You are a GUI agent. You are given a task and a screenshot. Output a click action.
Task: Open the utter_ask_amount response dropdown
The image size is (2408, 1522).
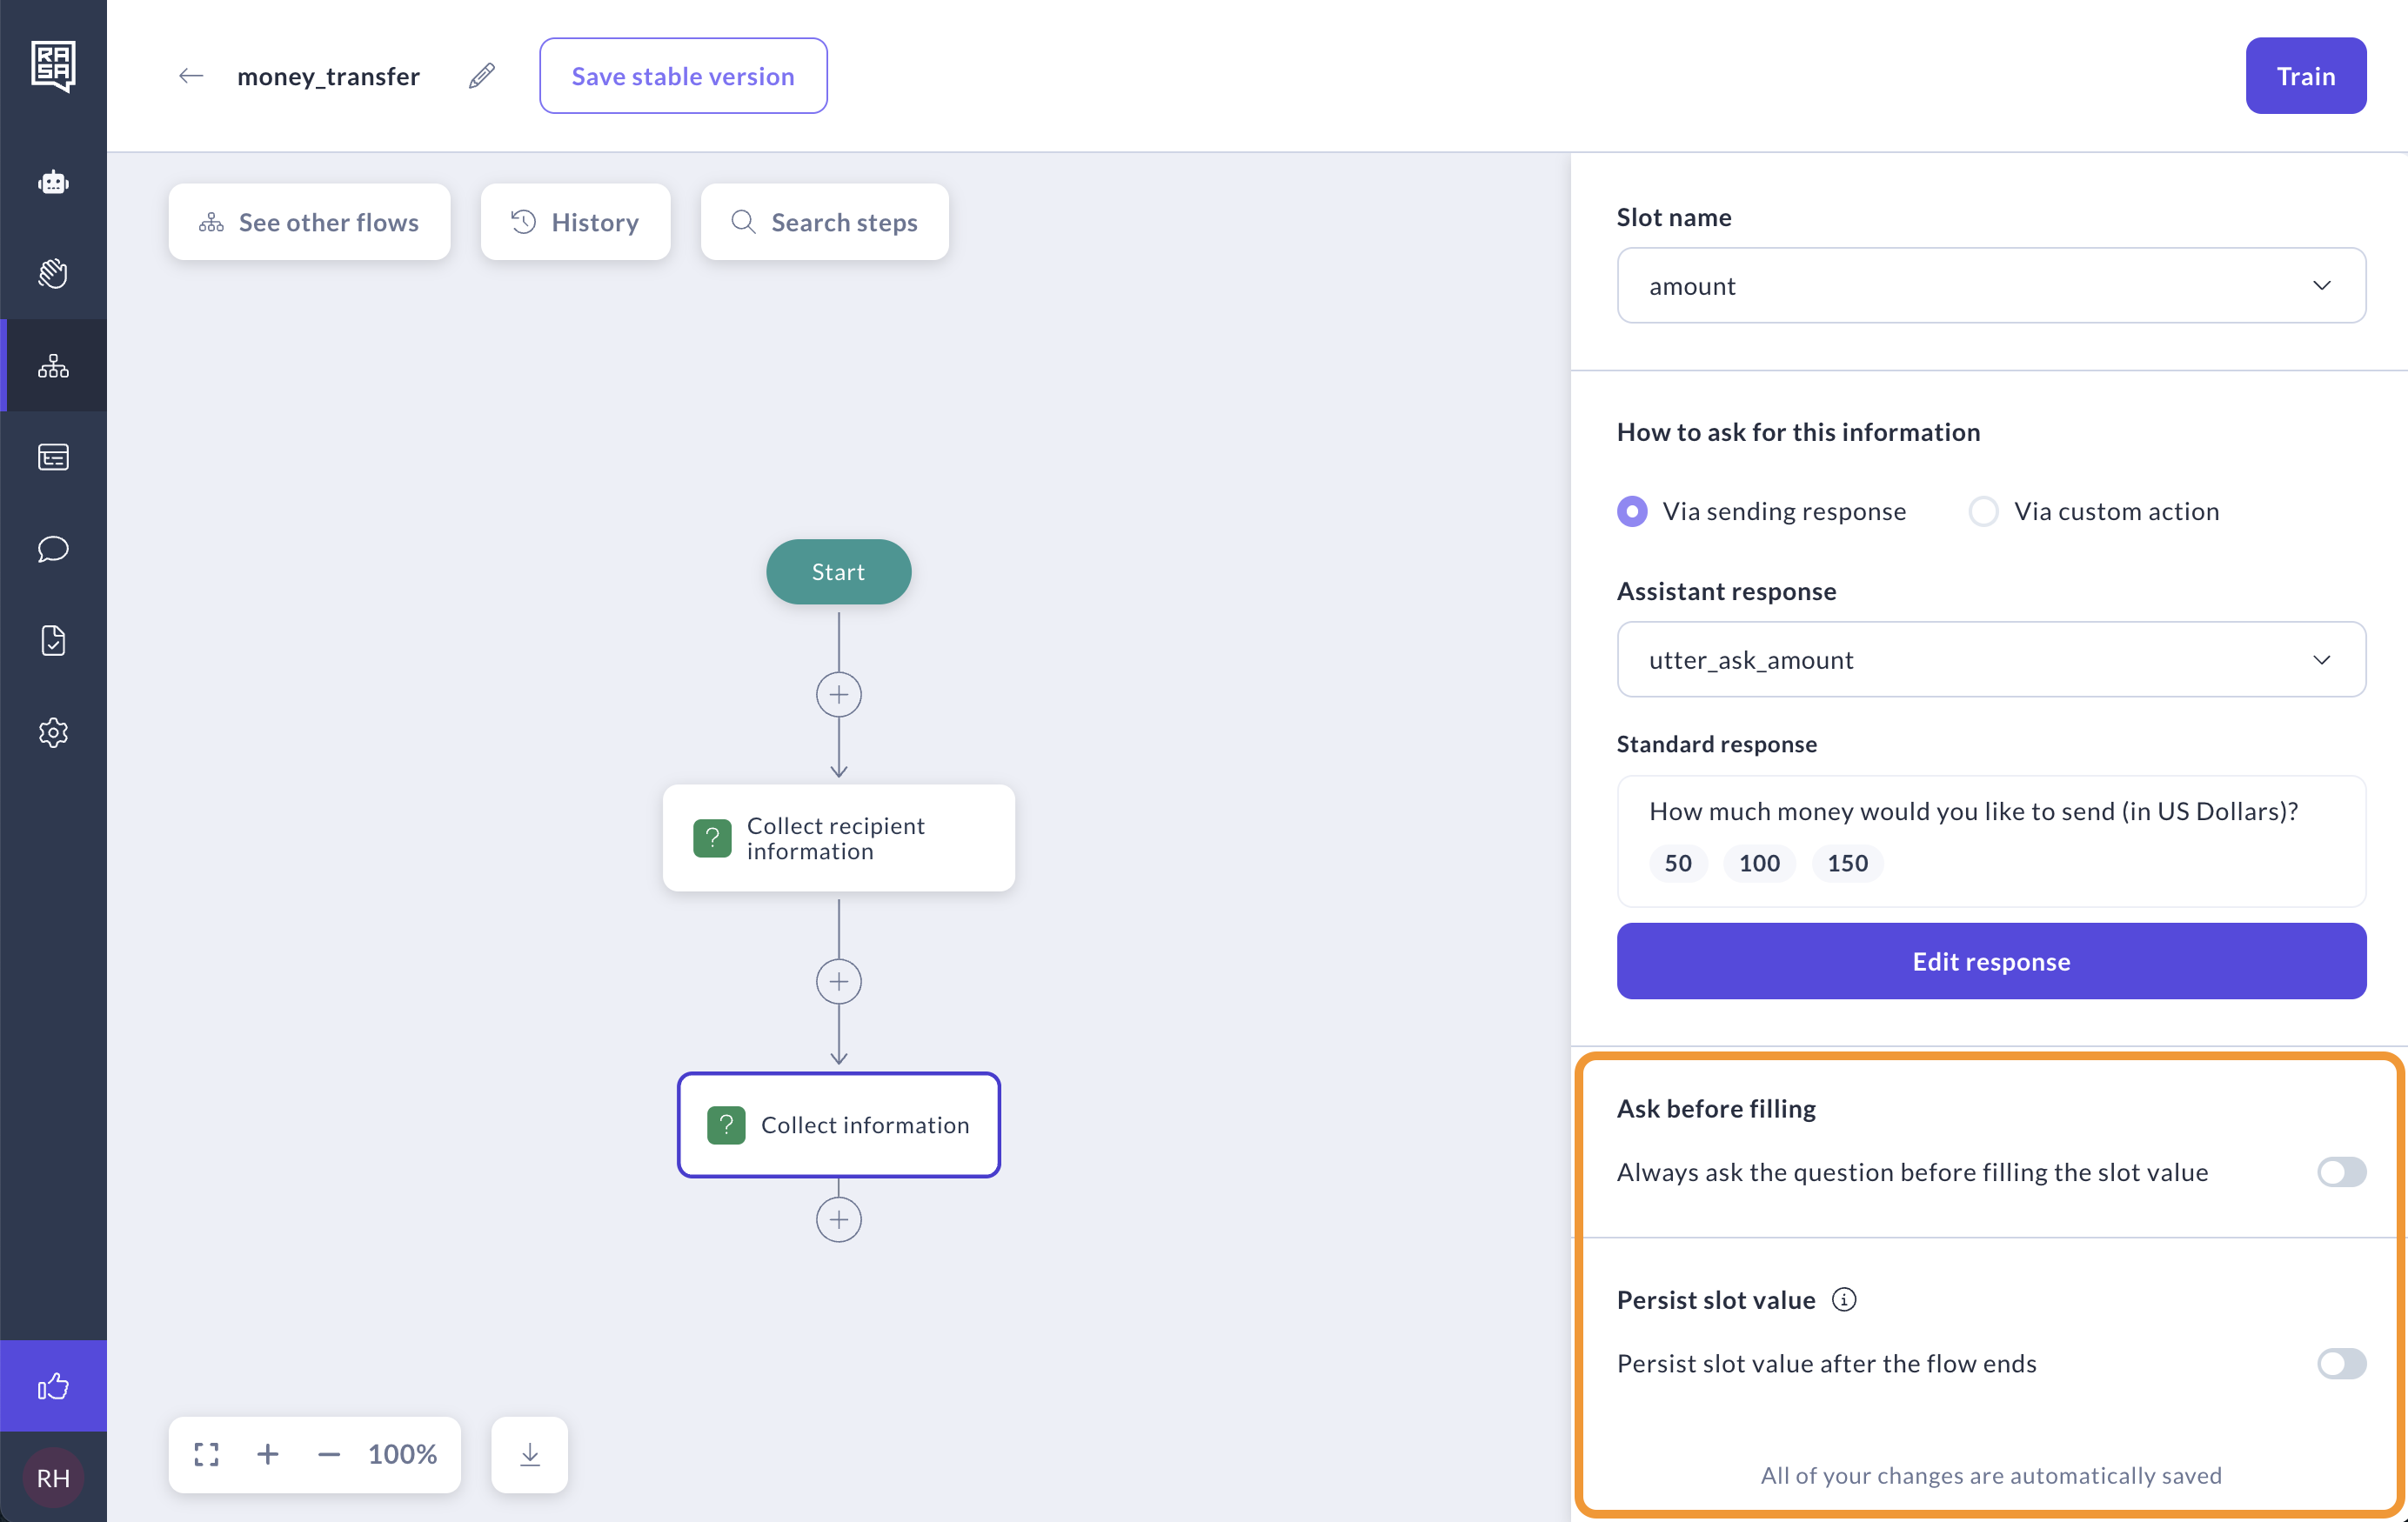[x=1990, y=660]
